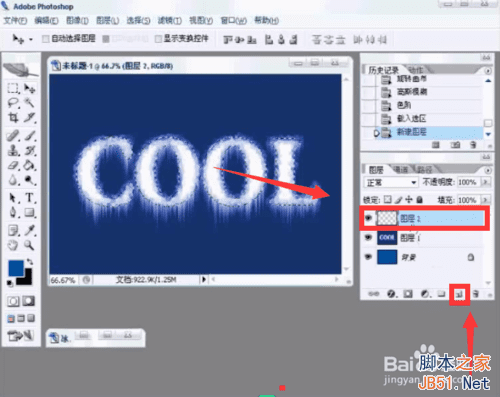Viewport: 500px width, 397px height.
Task: Toggle lock transparent pixels
Action: click(387, 199)
